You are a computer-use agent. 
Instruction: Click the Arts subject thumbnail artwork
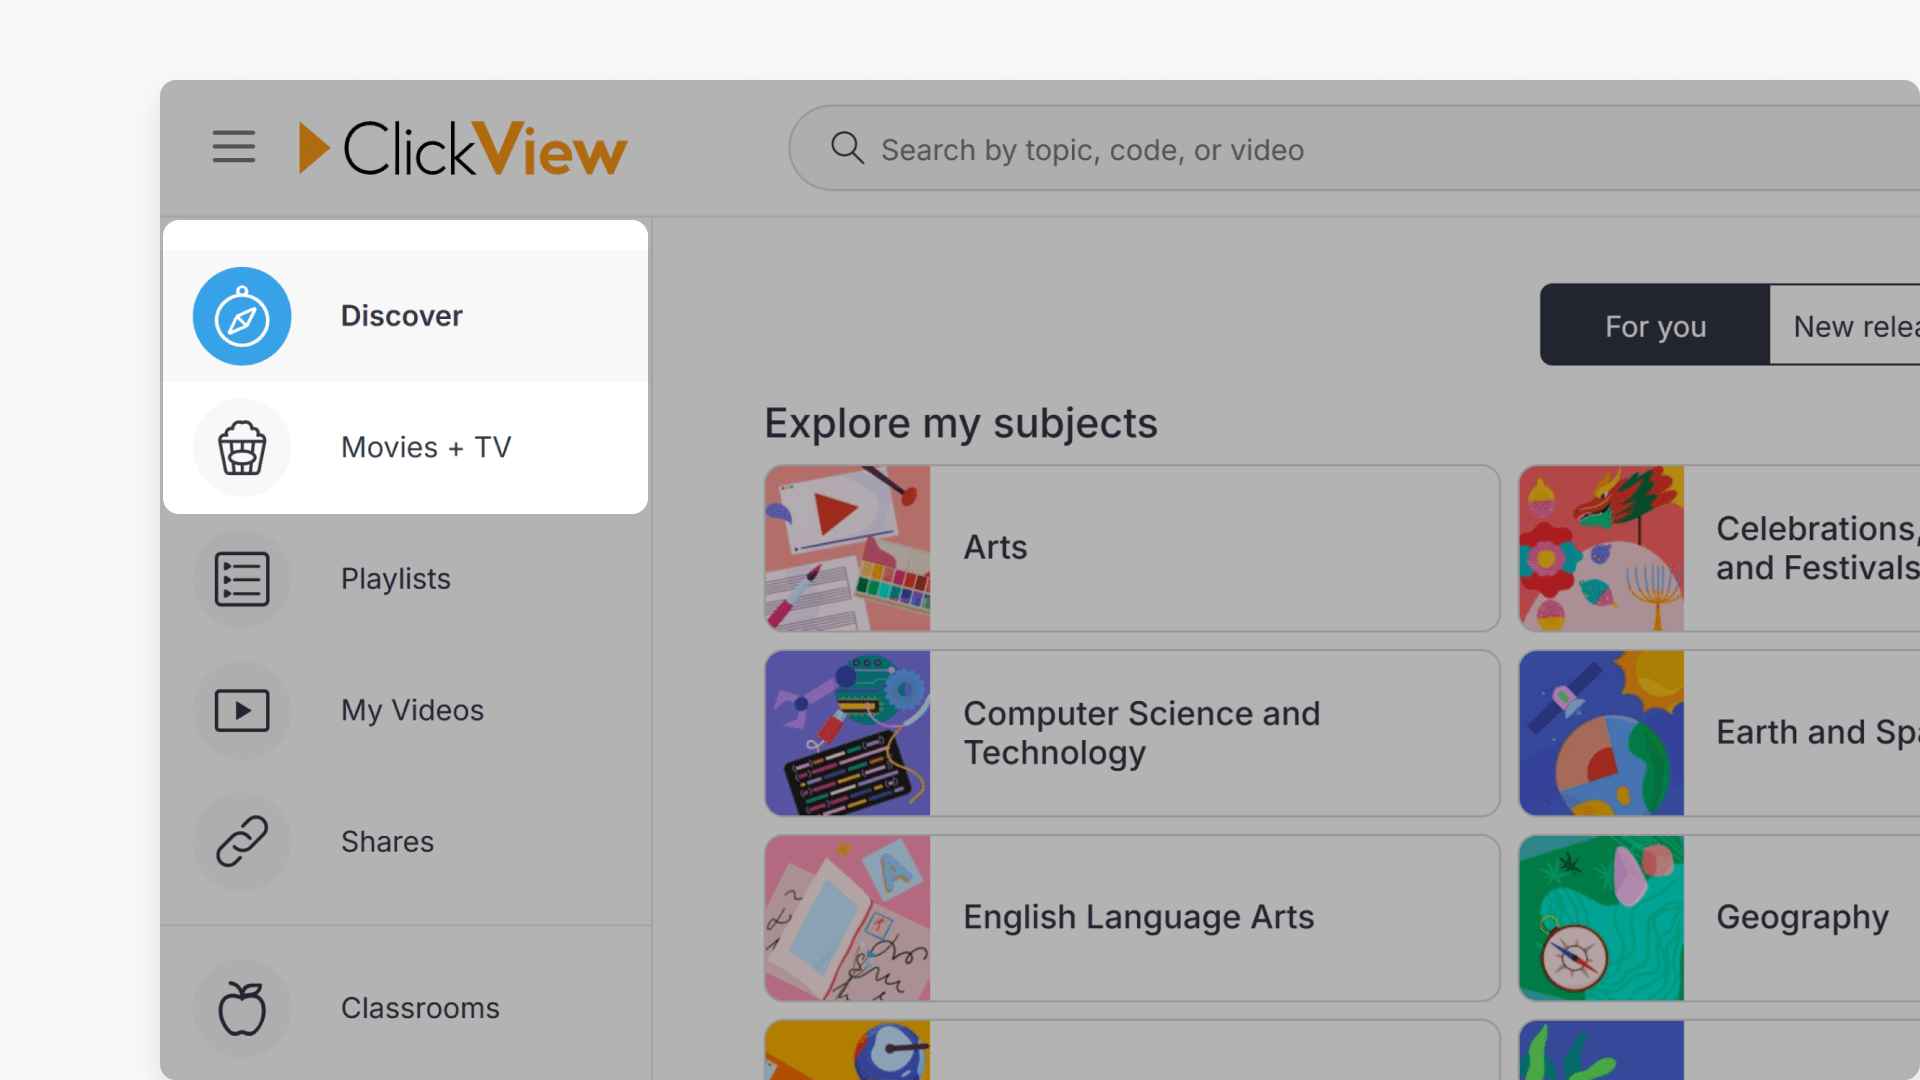pos(847,548)
